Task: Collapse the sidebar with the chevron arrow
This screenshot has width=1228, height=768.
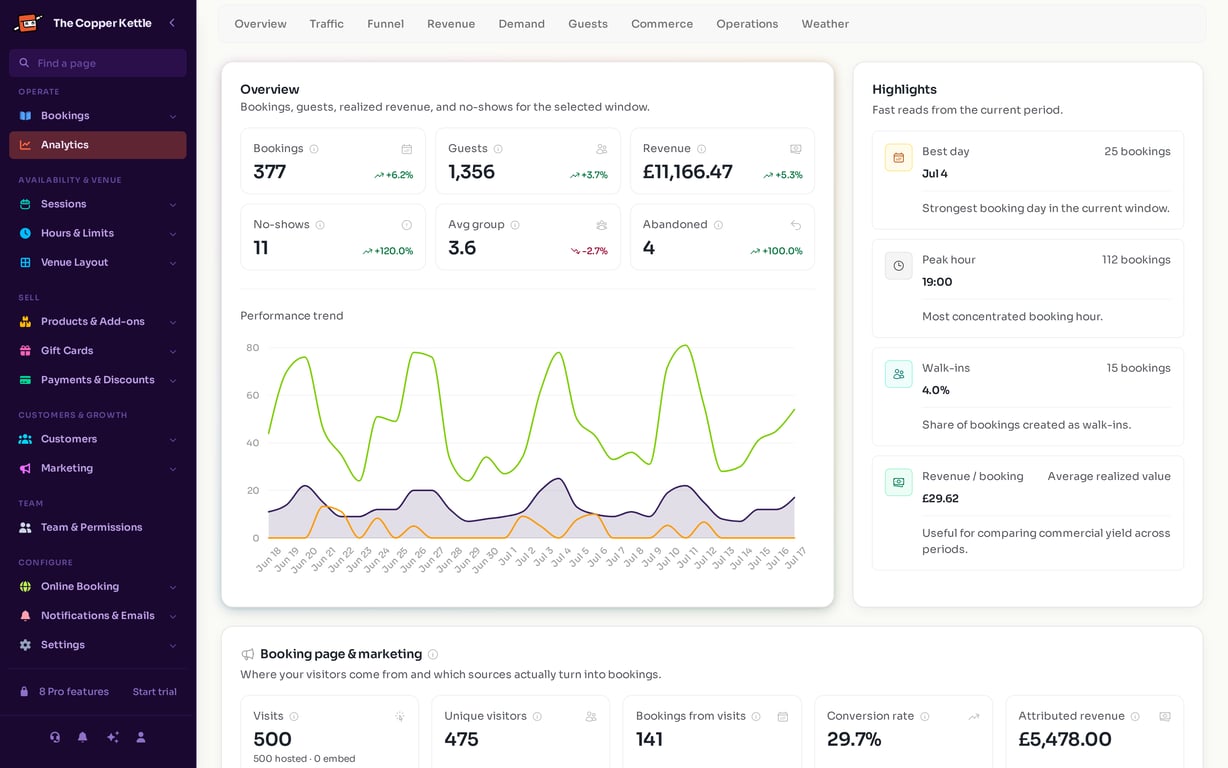Action: 172,22
